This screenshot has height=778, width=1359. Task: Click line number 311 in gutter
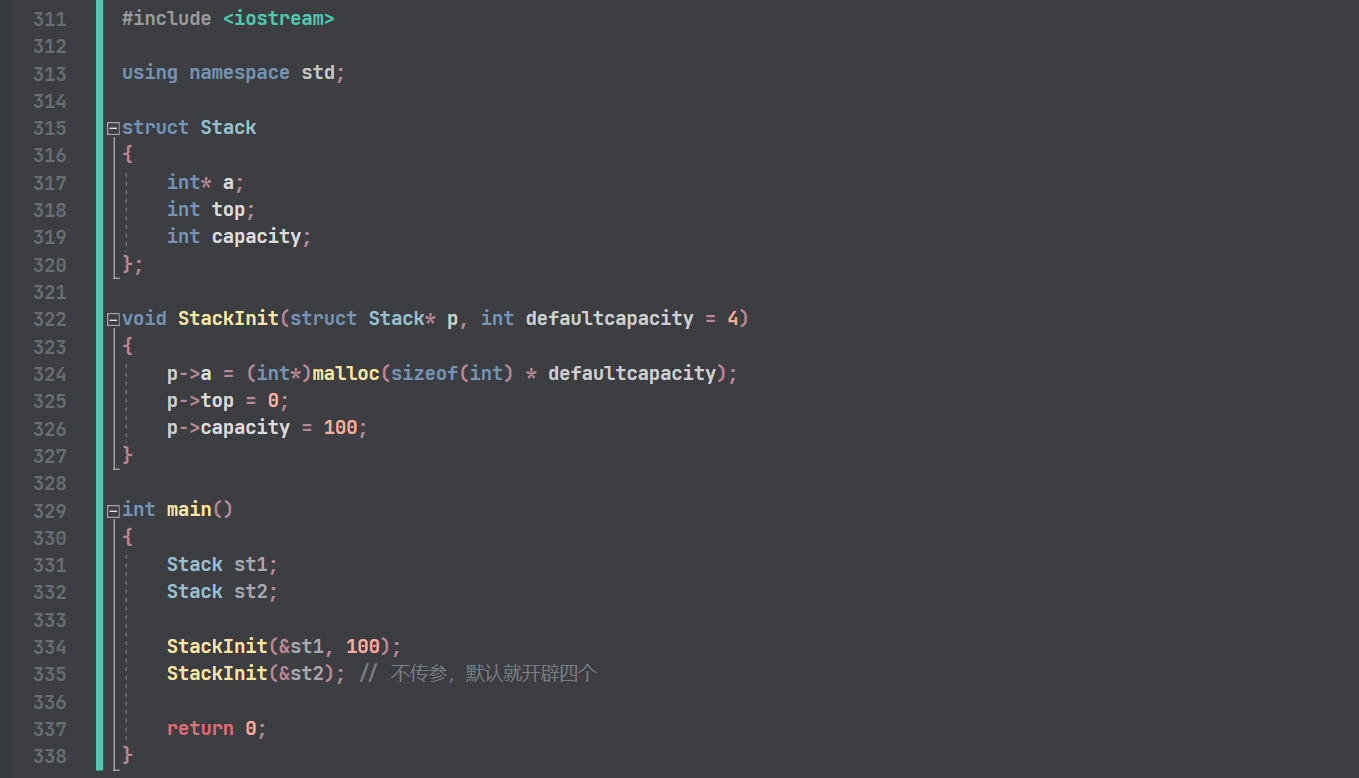click(x=49, y=19)
